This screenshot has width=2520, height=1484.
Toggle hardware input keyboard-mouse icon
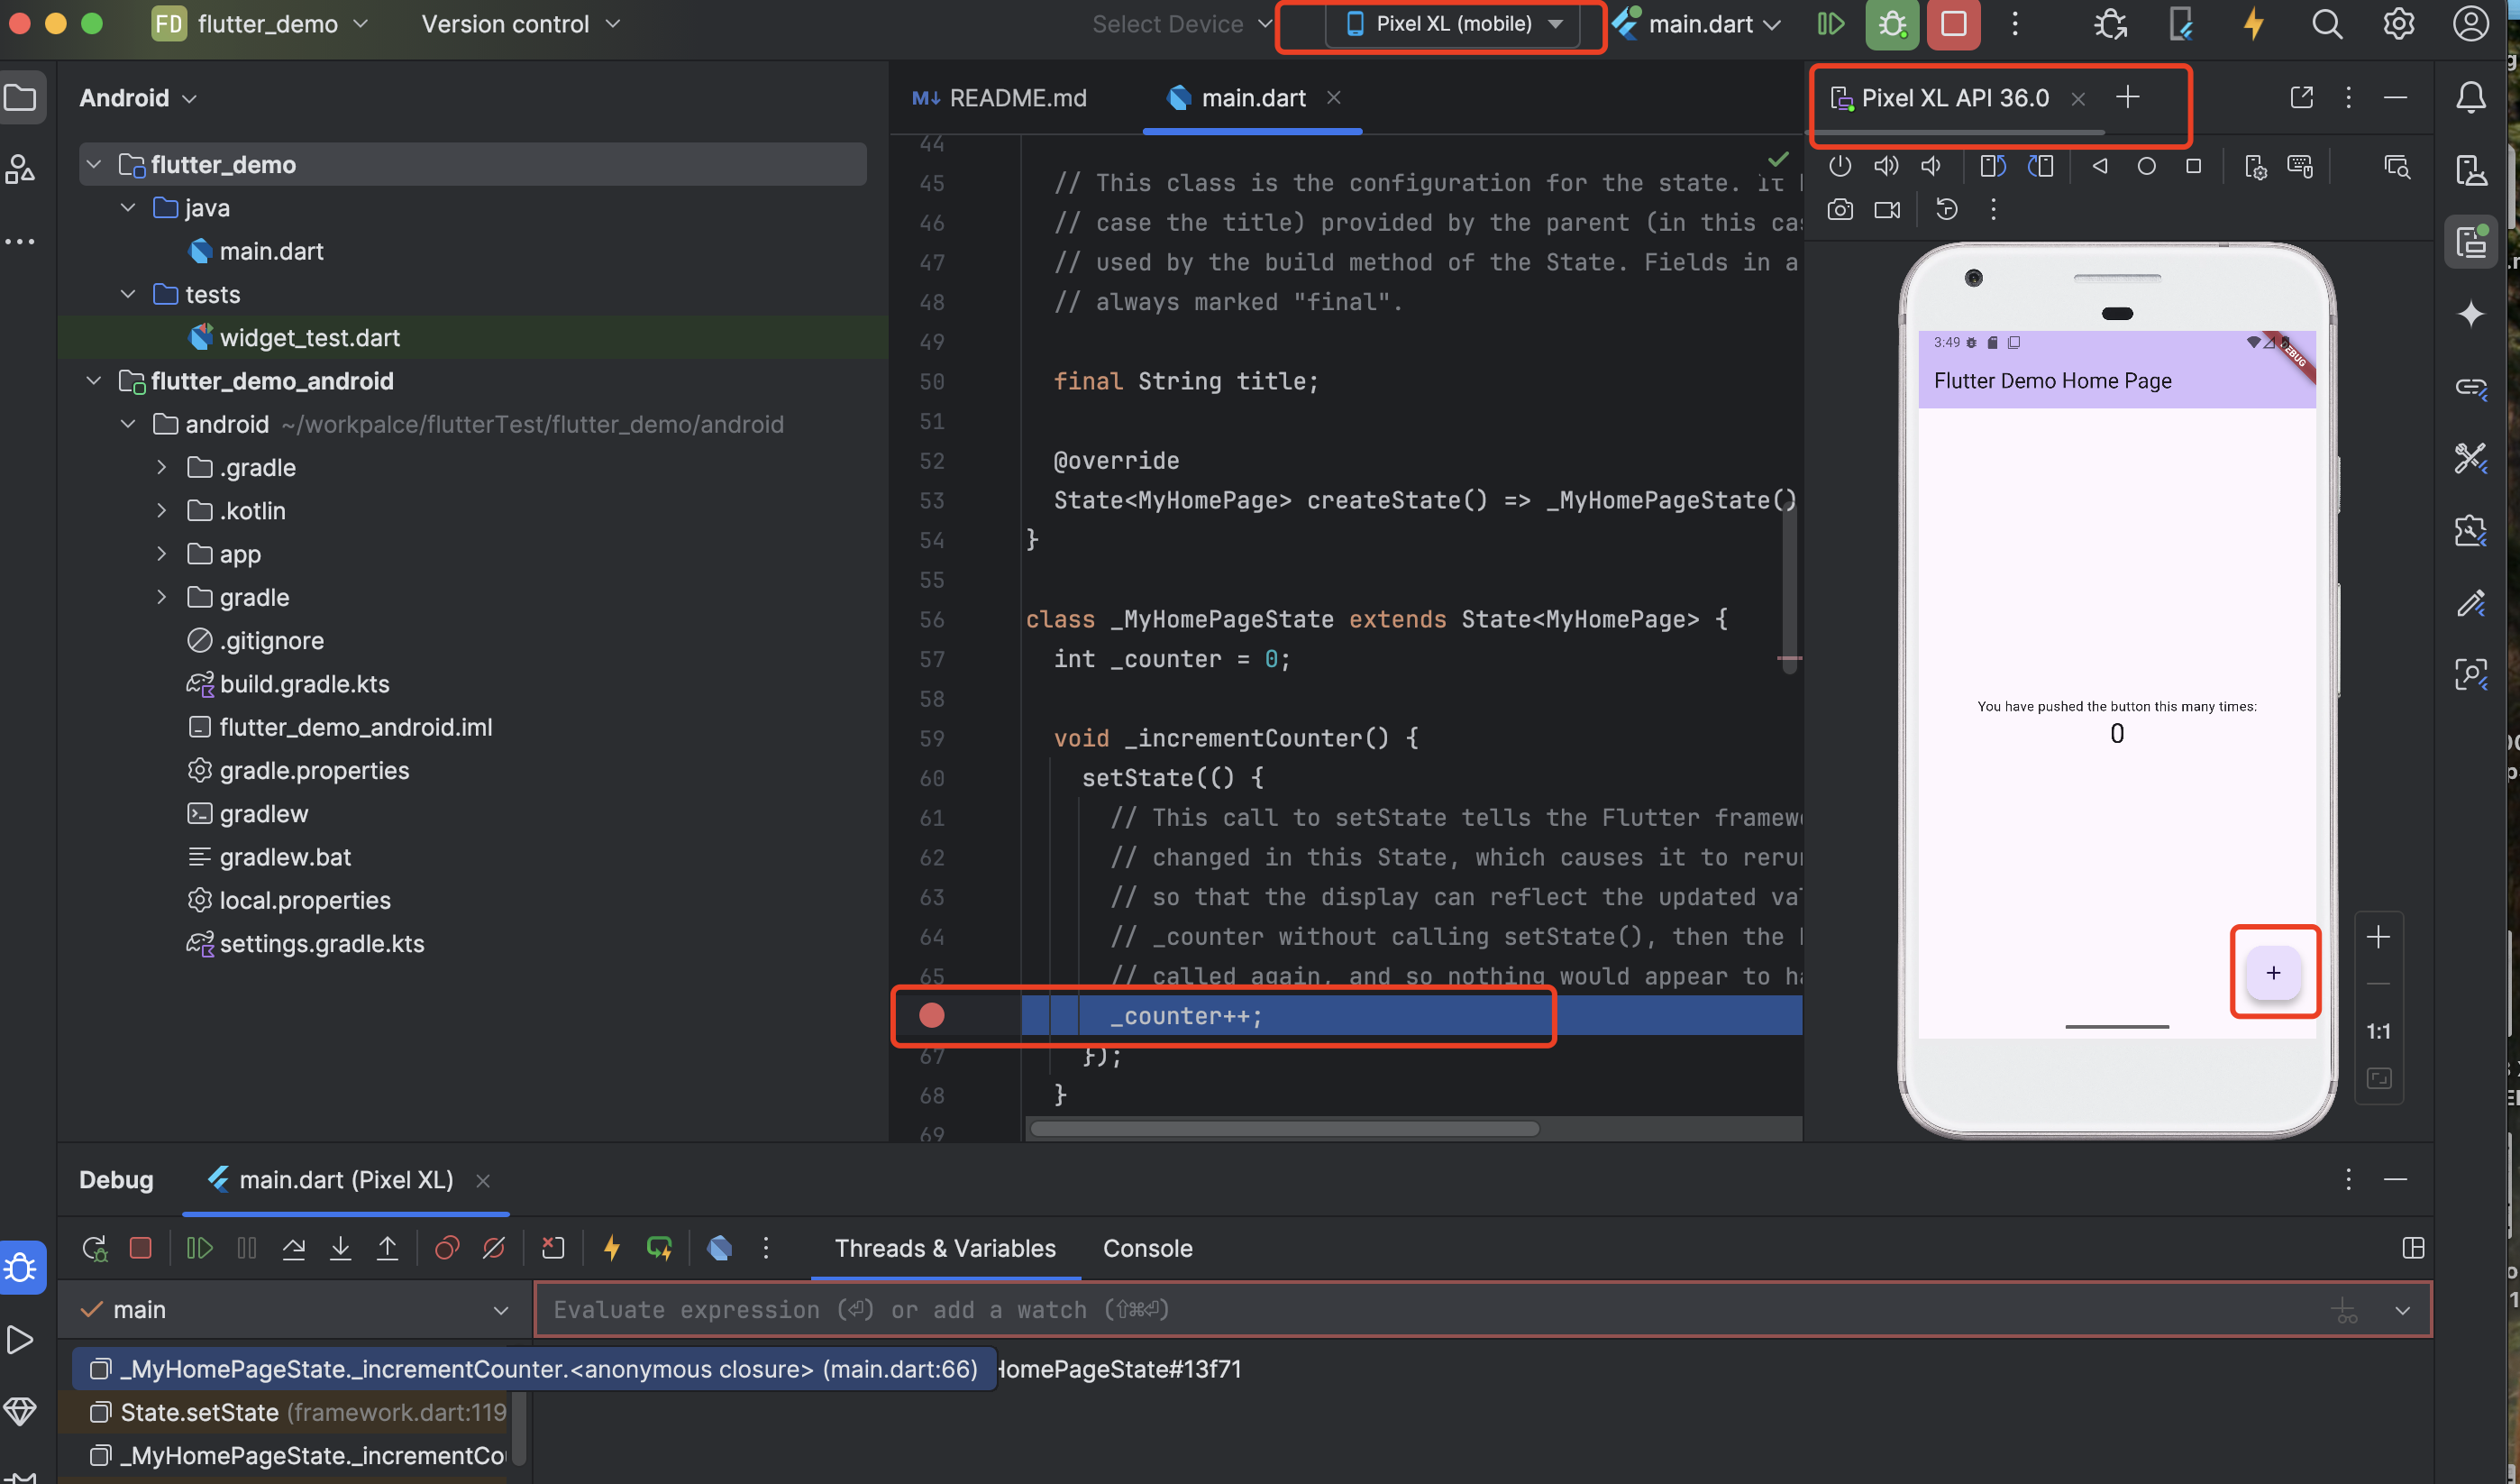[2300, 166]
